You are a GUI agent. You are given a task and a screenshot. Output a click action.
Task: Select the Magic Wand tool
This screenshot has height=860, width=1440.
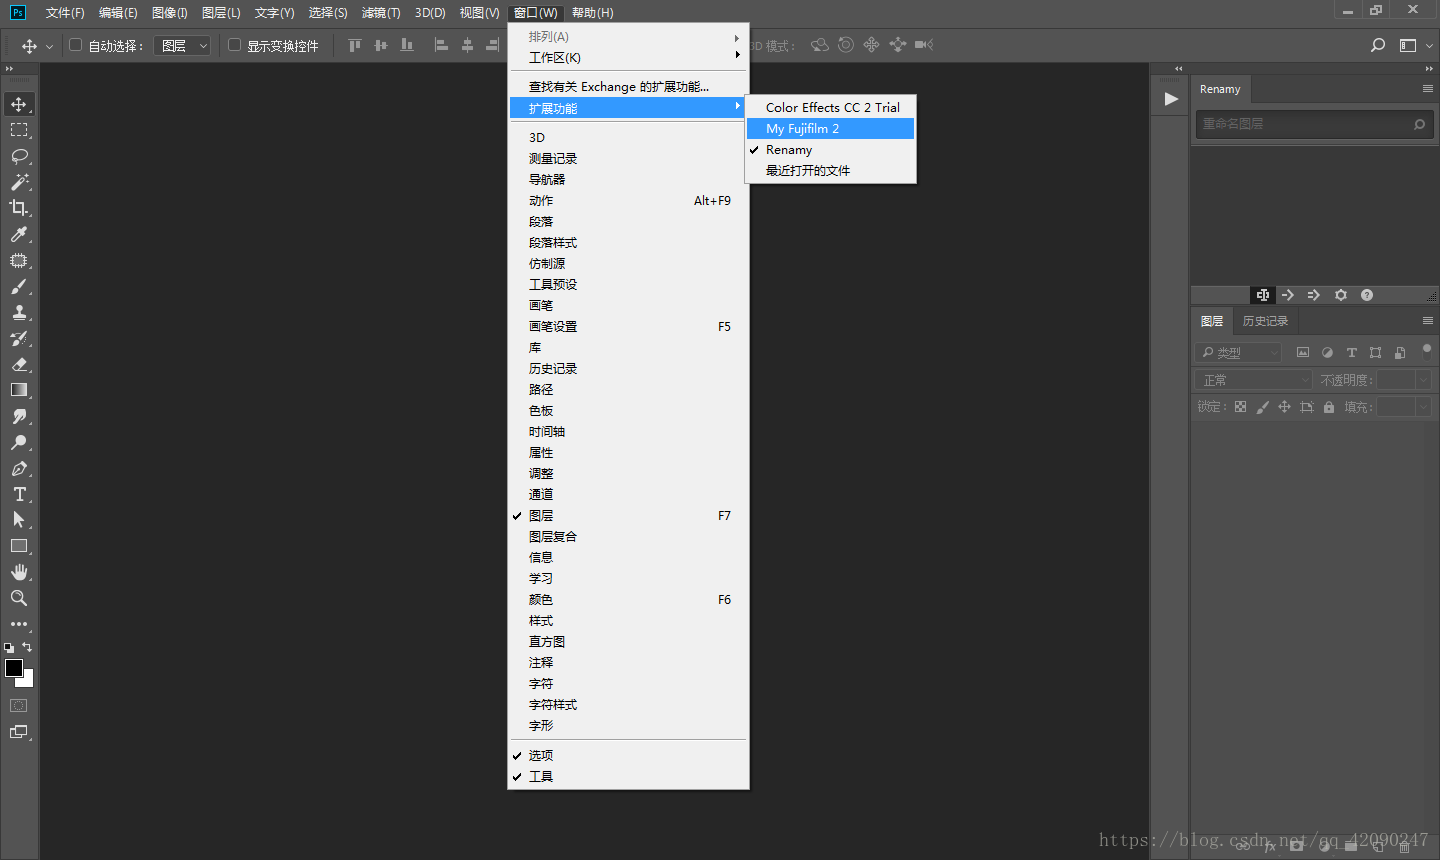pyautogui.click(x=19, y=182)
